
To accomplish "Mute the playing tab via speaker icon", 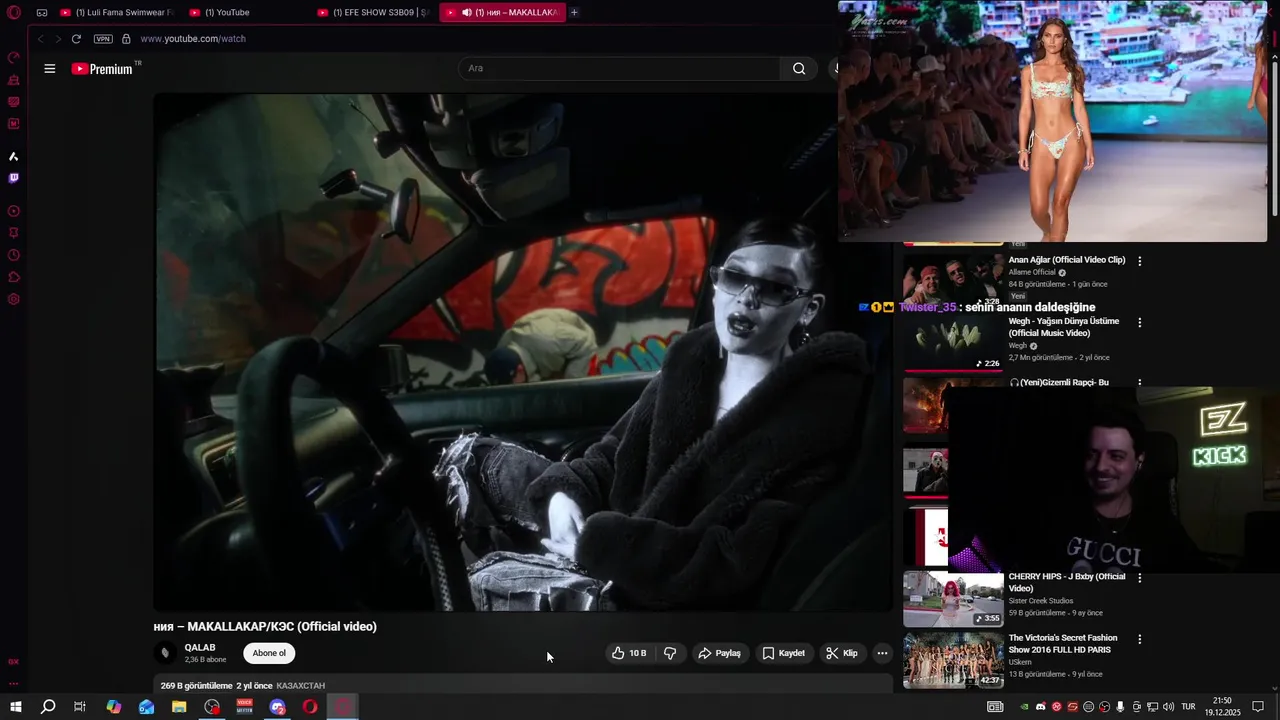I will click(x=467, y=13).
